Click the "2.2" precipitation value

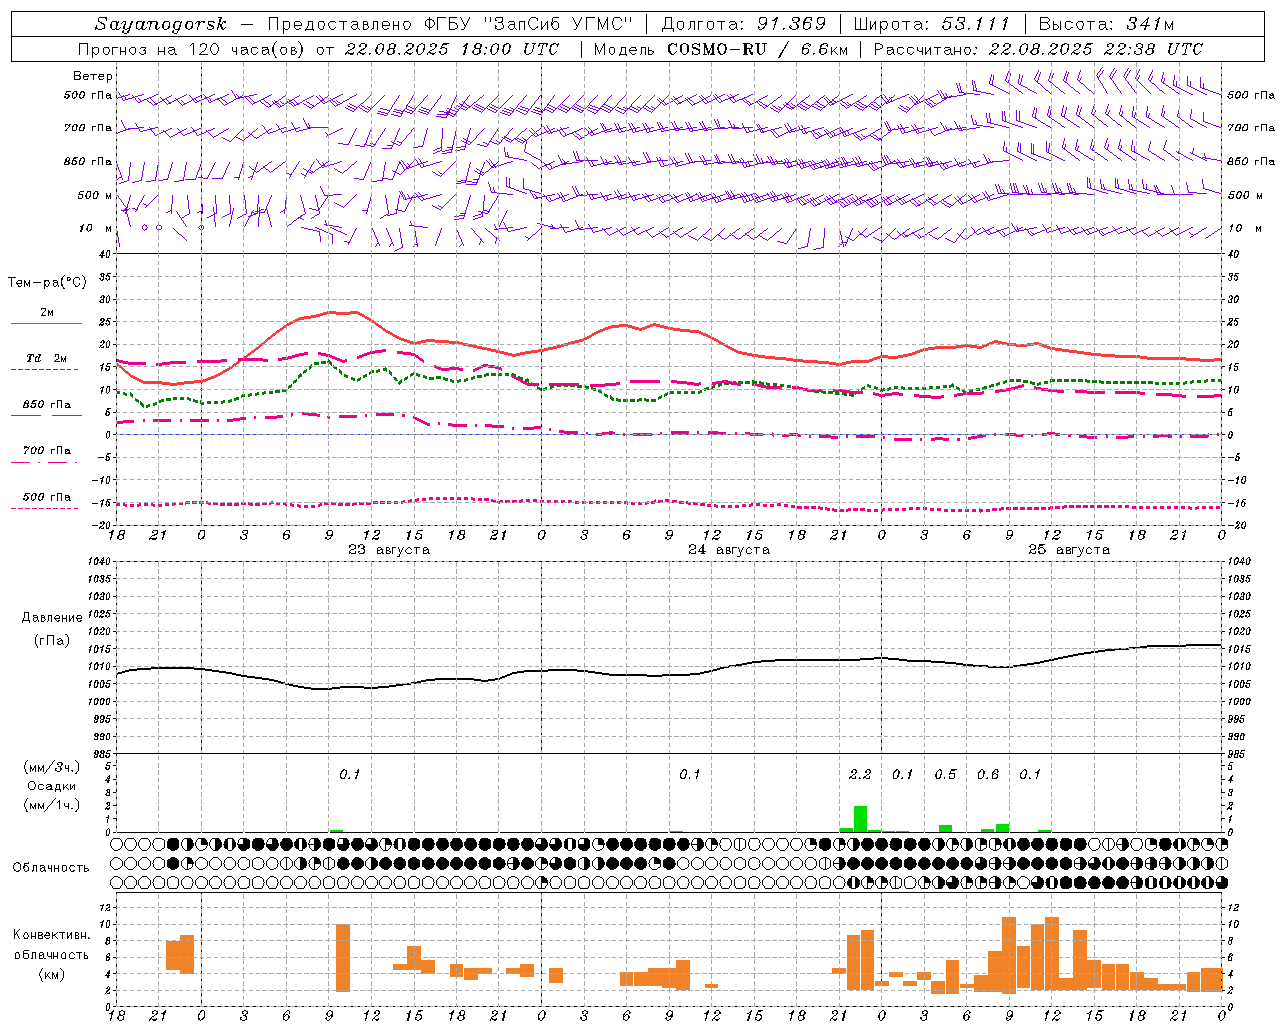pyautogui.click(x=860, y=775)
